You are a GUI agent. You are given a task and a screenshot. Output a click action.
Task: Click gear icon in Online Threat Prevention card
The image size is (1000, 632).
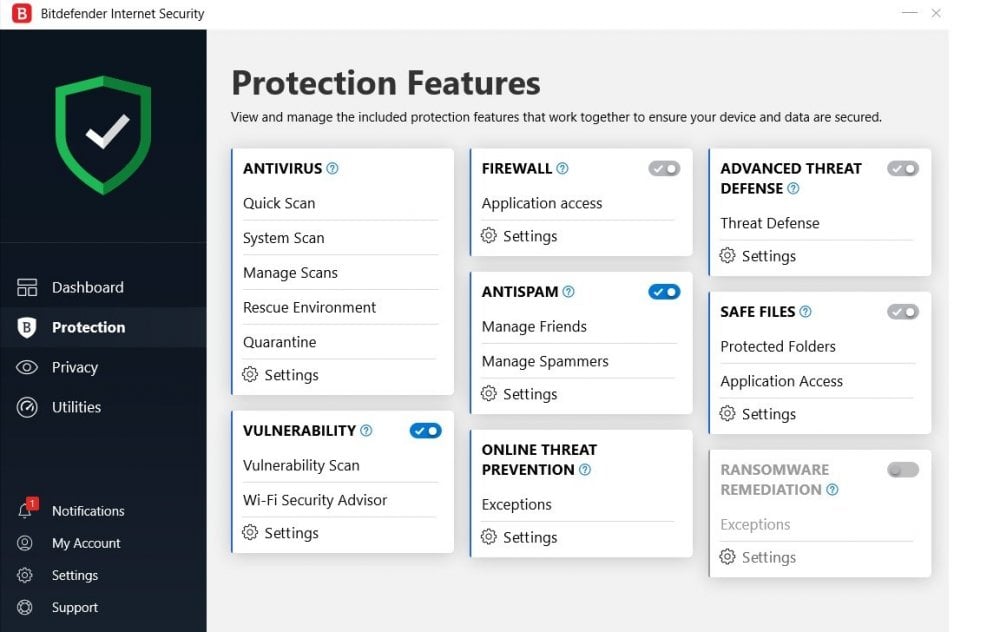pyautogui.click(x=489, y=537)
